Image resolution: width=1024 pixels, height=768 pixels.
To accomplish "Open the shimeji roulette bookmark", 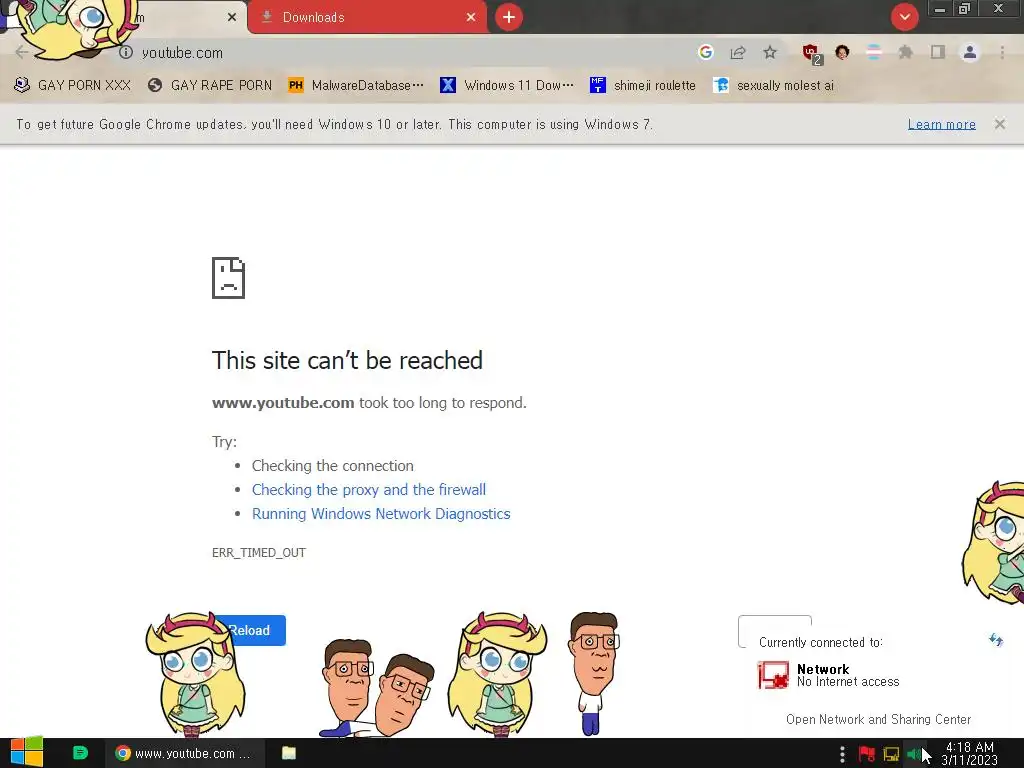I will point(643,86).
